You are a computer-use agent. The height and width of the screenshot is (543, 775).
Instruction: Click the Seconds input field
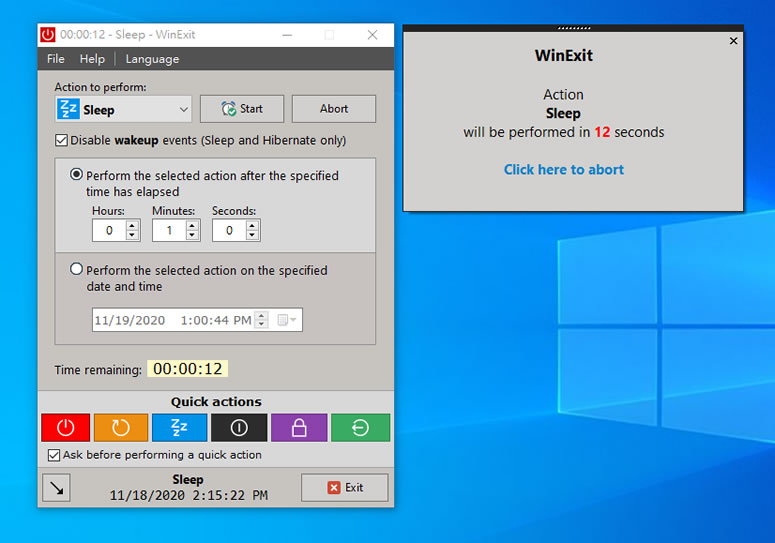click(229, 230)
